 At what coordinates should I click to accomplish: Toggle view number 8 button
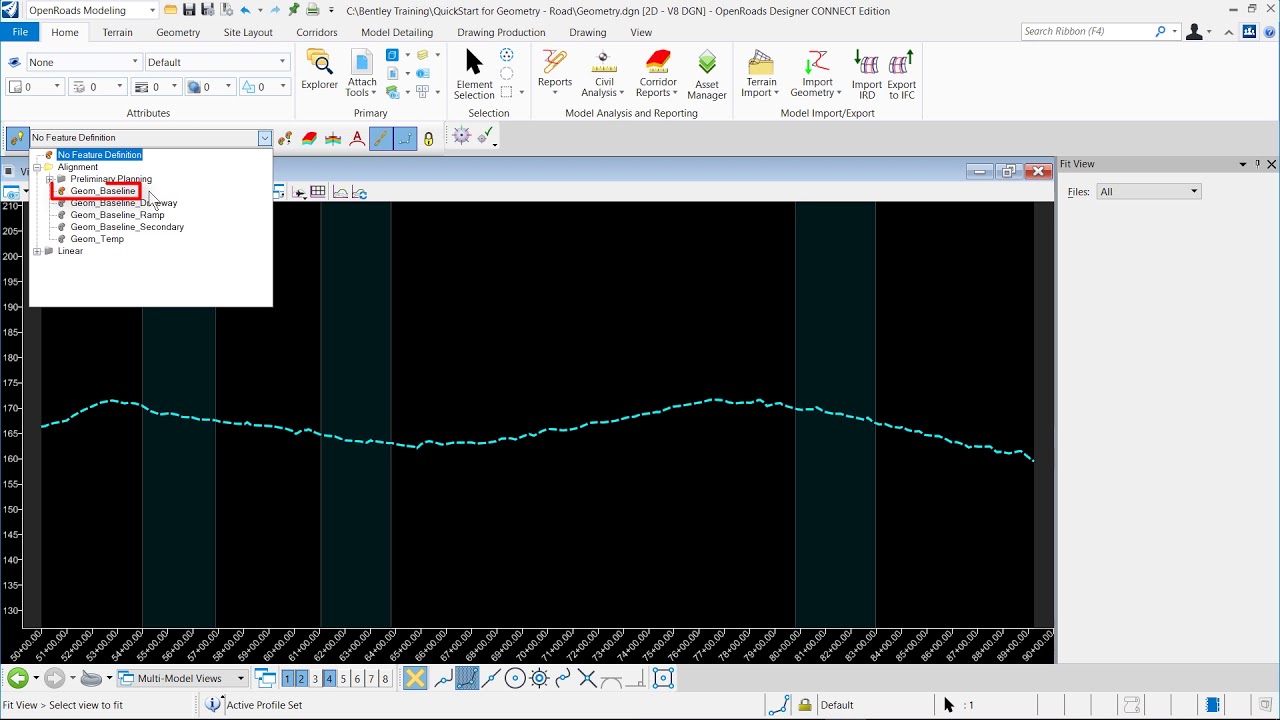point(385,679)
